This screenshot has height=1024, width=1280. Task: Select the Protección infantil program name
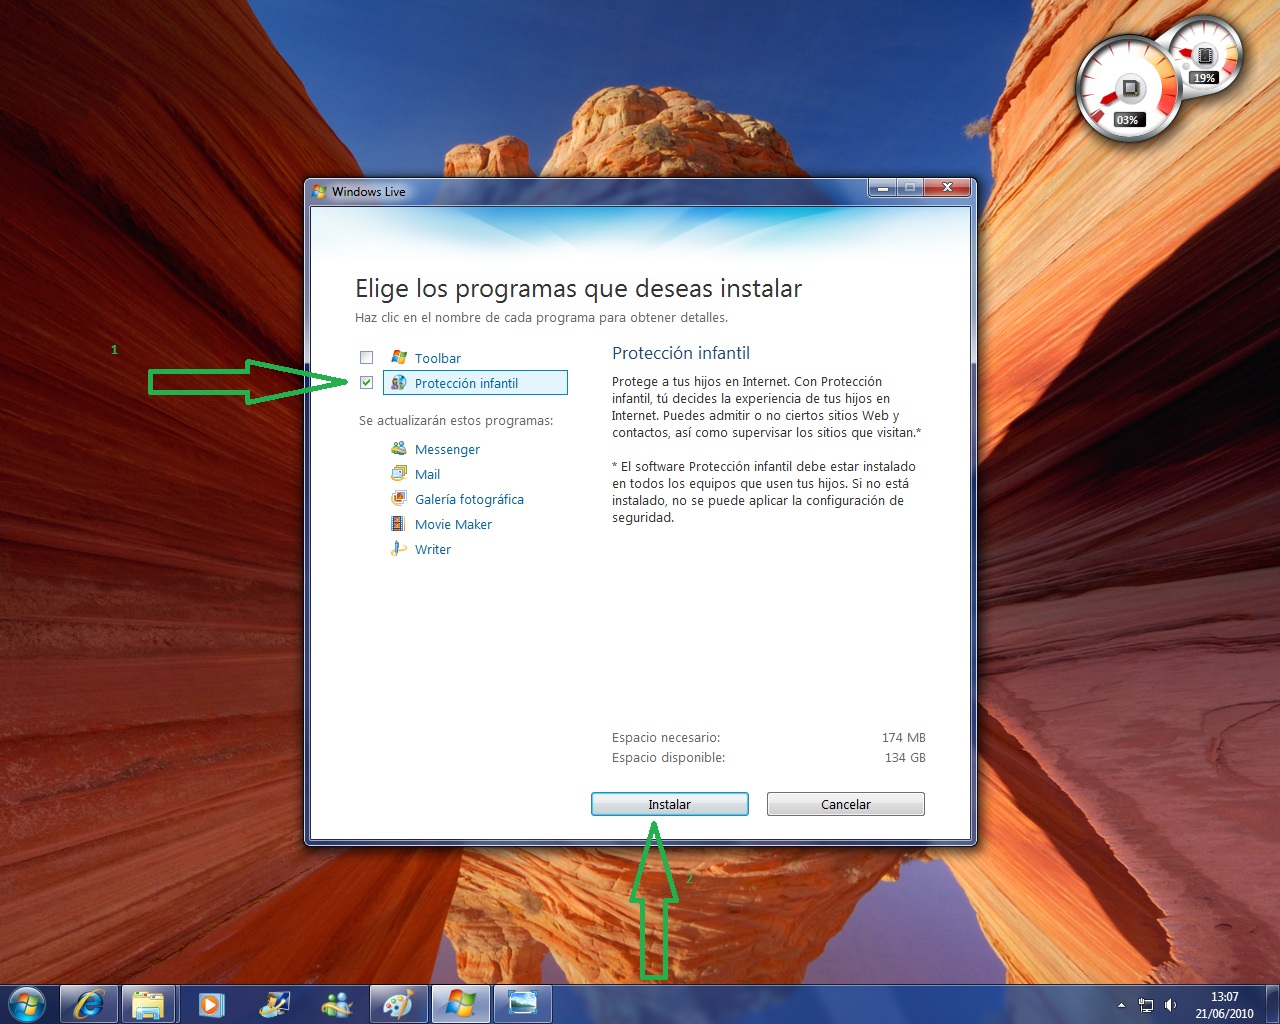coord(466,383)
